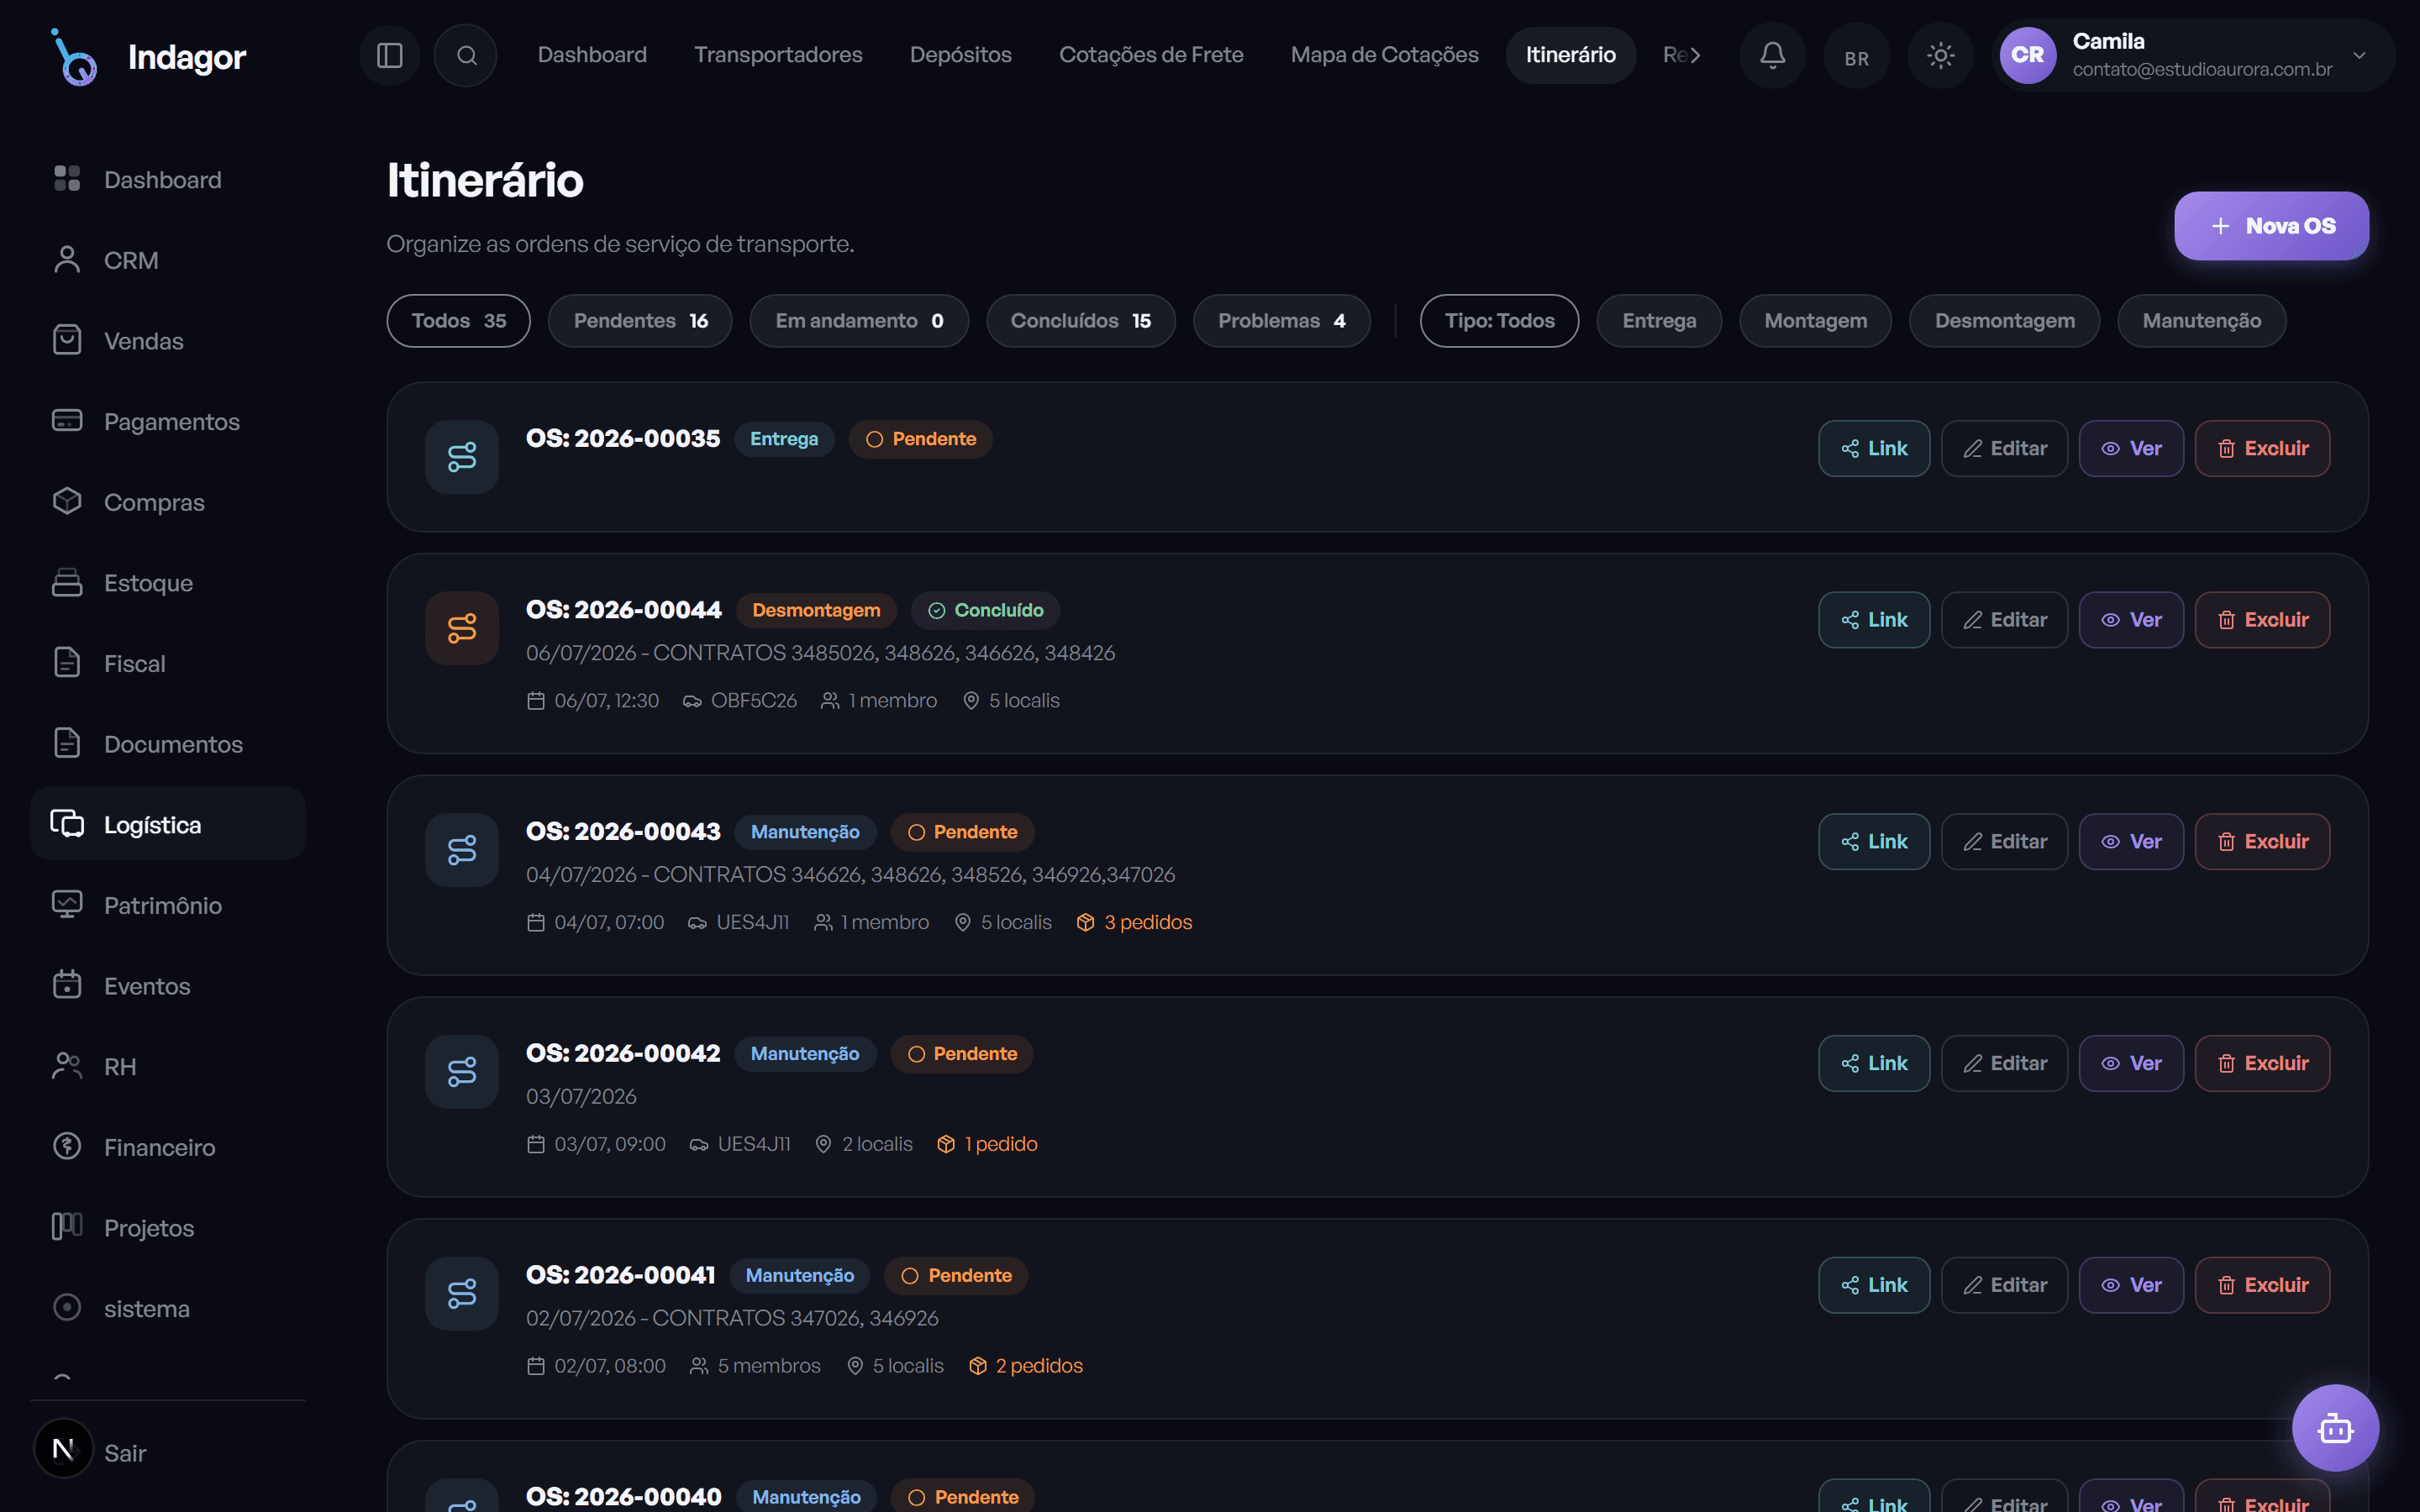Open notifications bell icon
This screenshot has height=1512, width=2420.
point(1772,55)
